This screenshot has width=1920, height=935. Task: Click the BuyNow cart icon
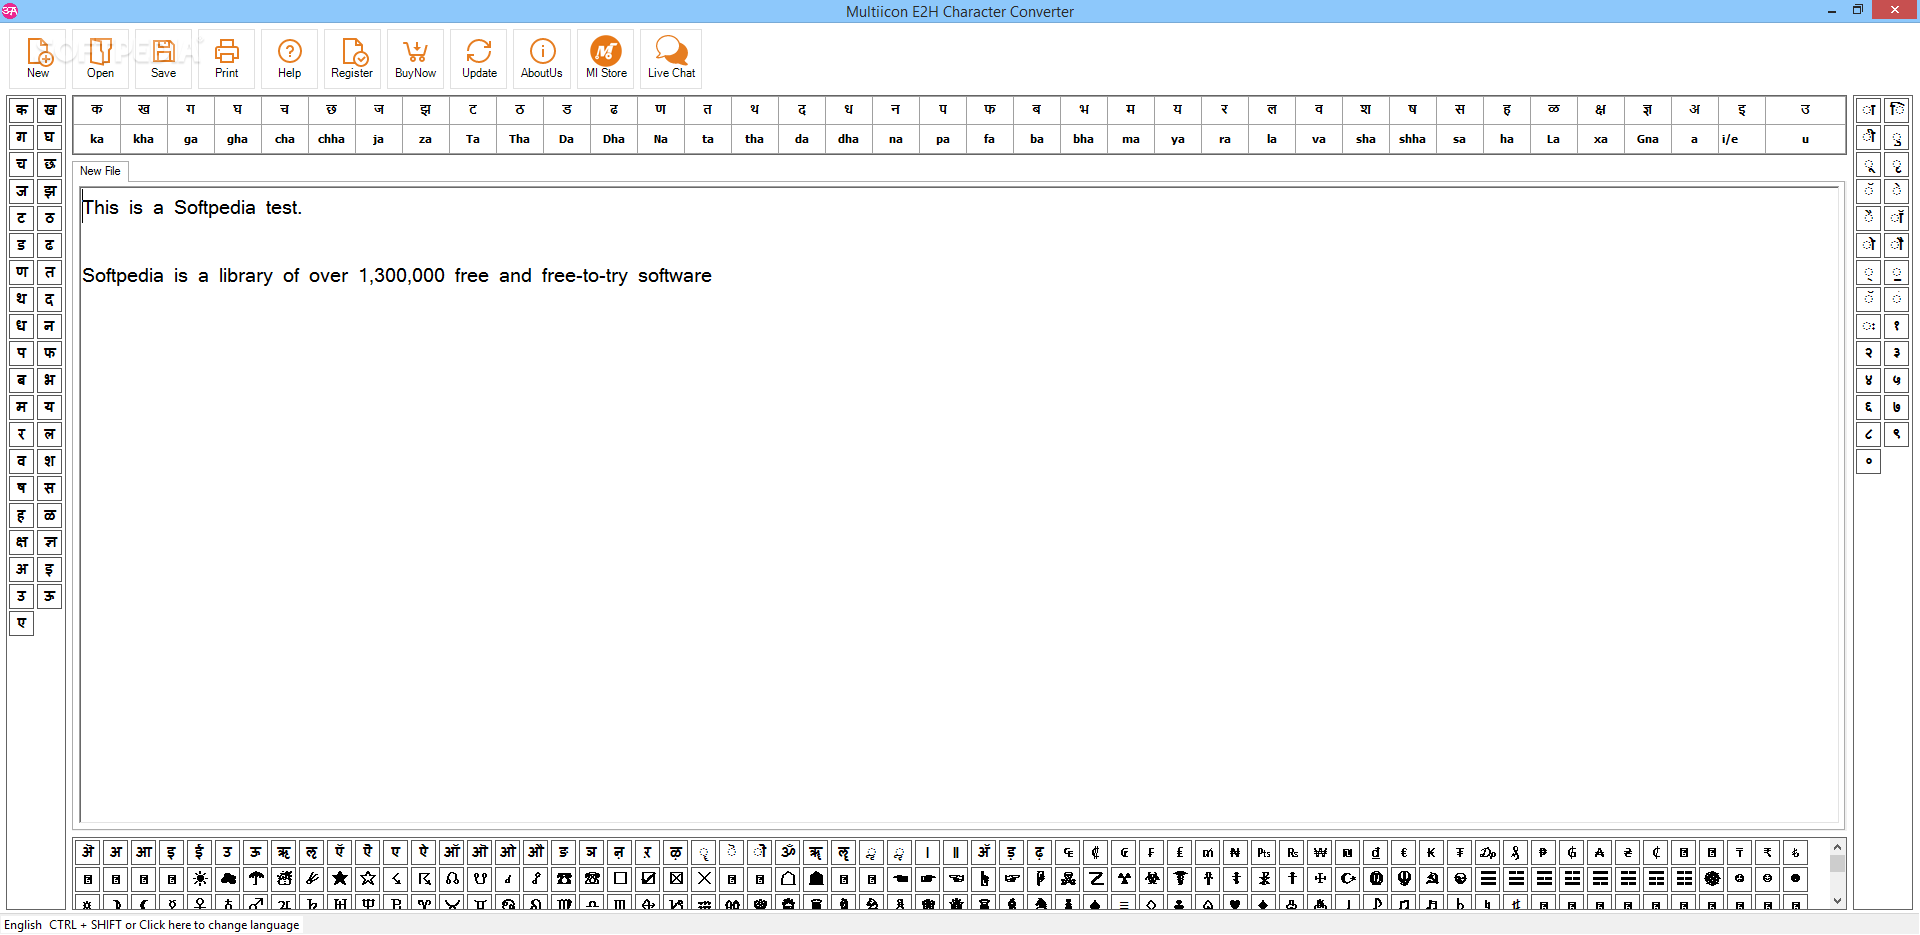(x=416, y=58)
